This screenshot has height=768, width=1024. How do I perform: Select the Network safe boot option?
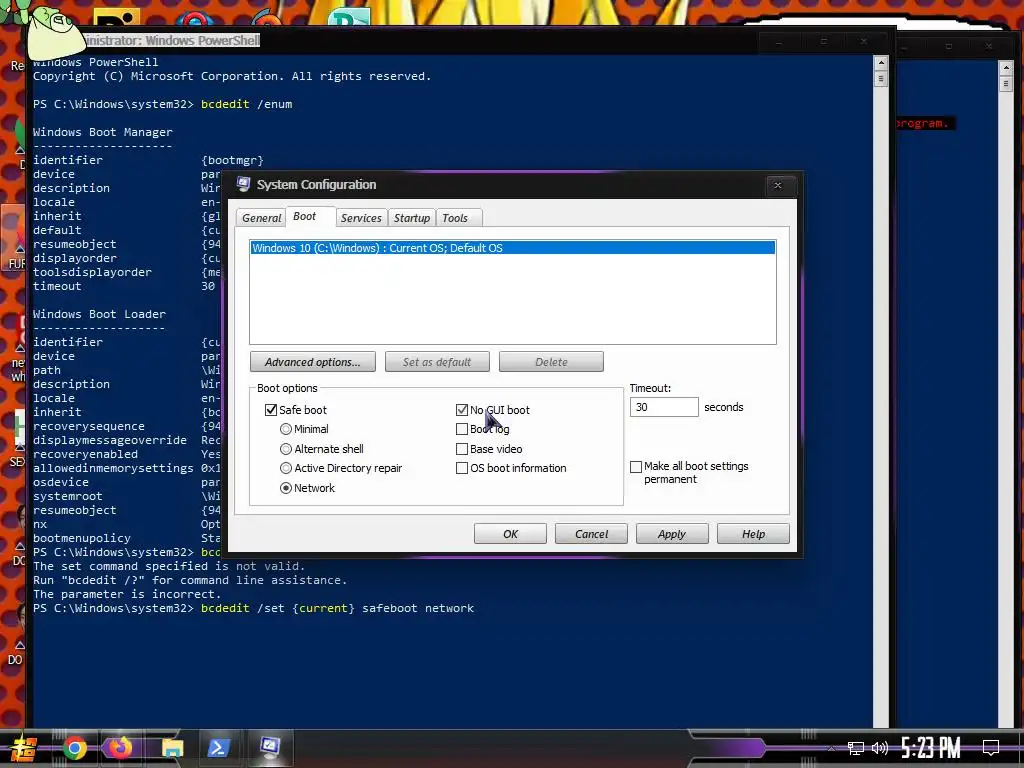point(286,488)
